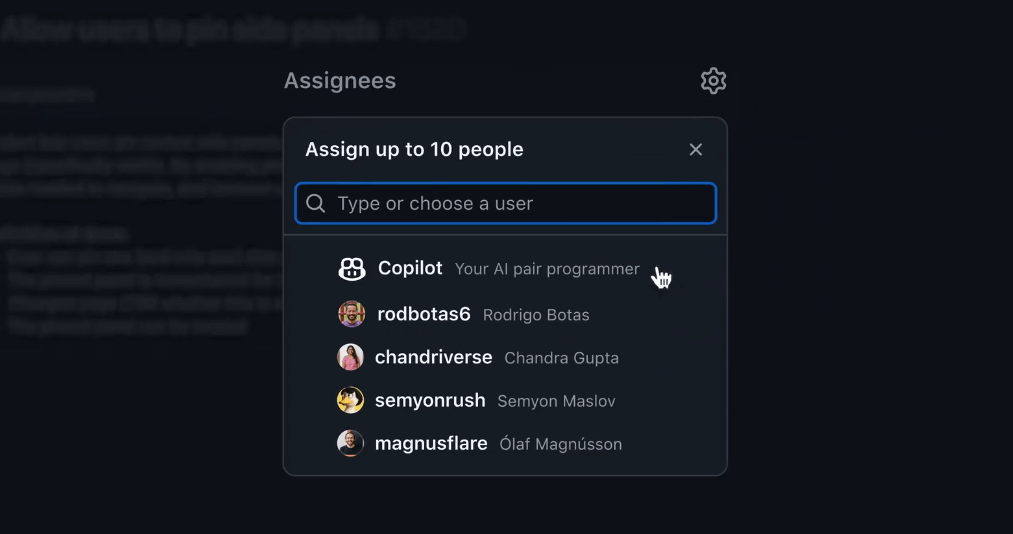The image size is (1013, 534).
Task: Assign Copilot via its name
Action: click(x=410, y=269)
